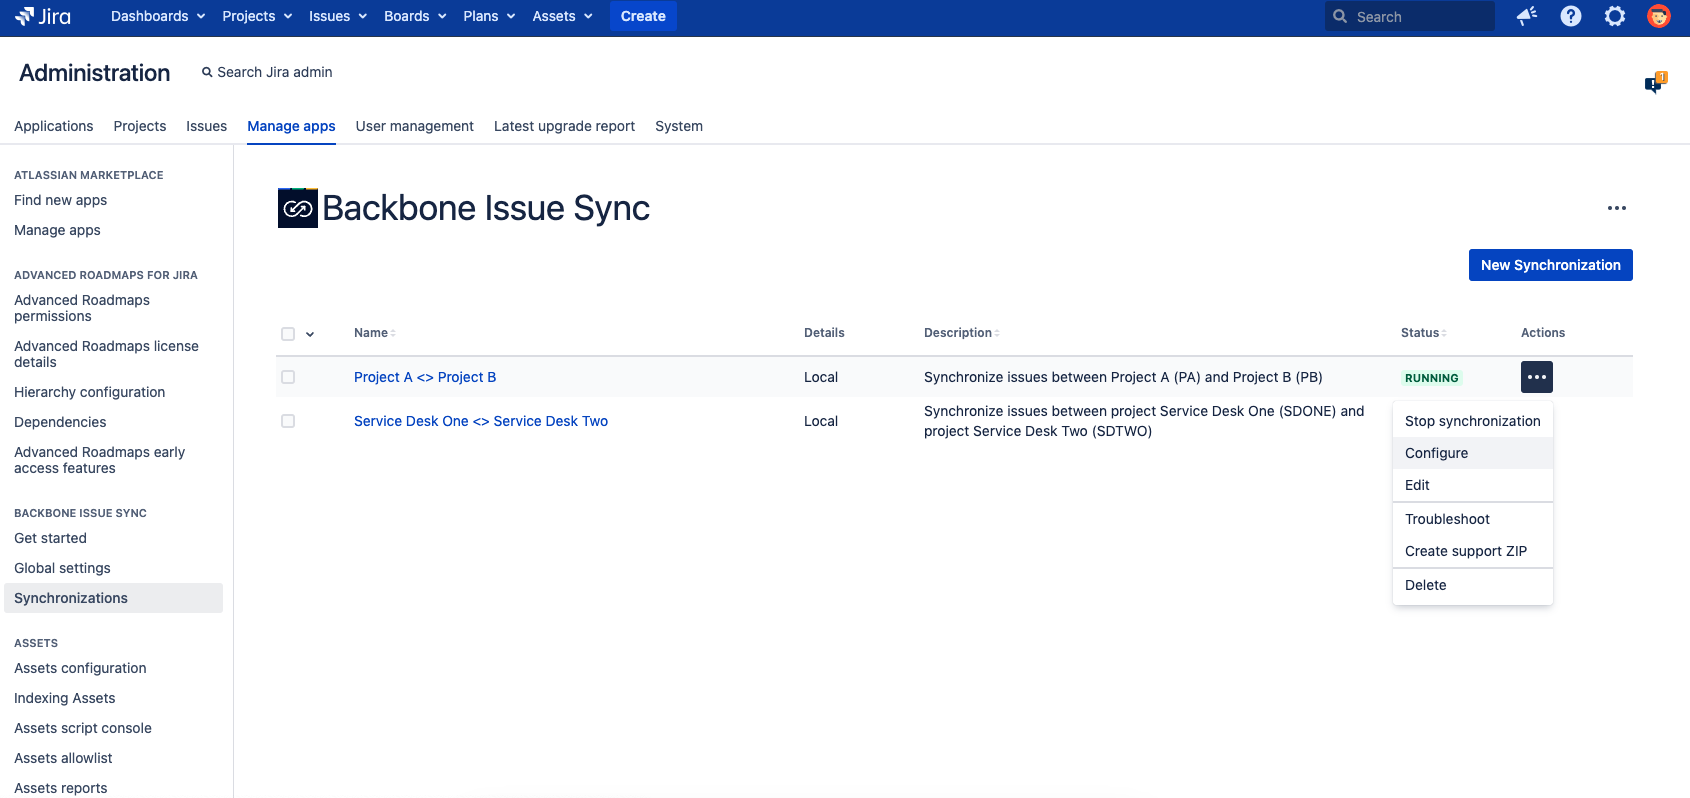Check the Project A <> Project B row
This screenshot has width=1690, height=798.
tap(288, 377)
